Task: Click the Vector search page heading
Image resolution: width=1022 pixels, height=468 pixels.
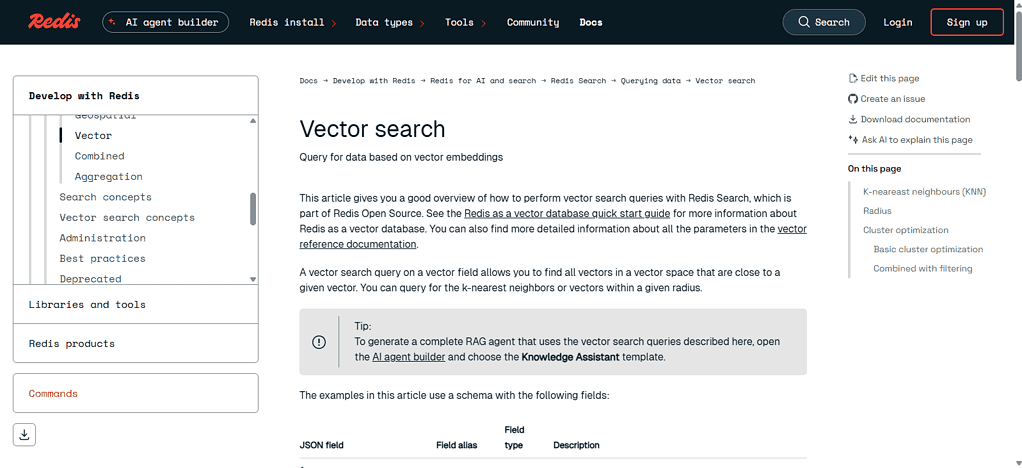Action: pos(372,129)
